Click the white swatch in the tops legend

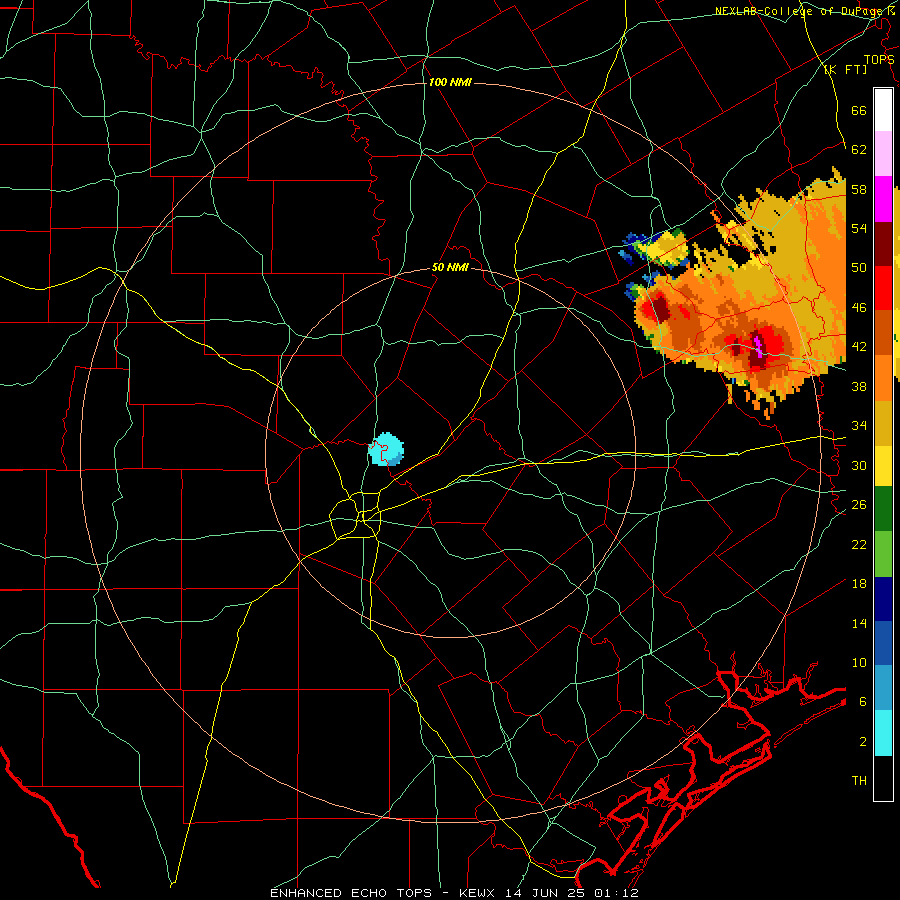[x=883, y=110]
